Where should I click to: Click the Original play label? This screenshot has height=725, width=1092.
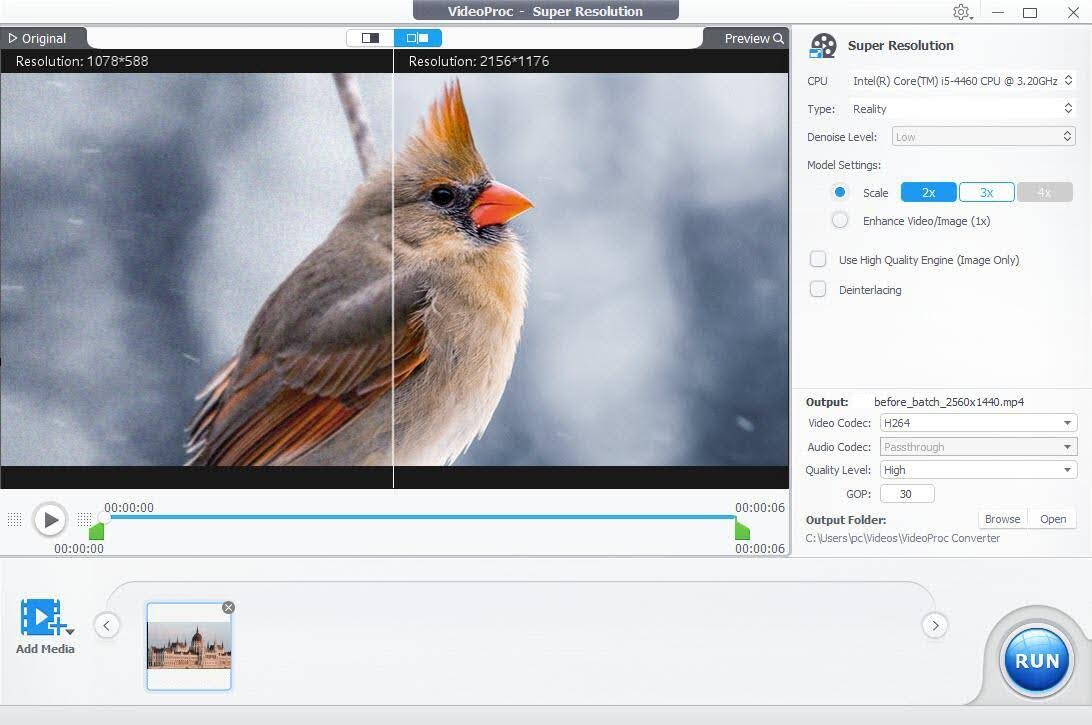click(x=38, y=38)
